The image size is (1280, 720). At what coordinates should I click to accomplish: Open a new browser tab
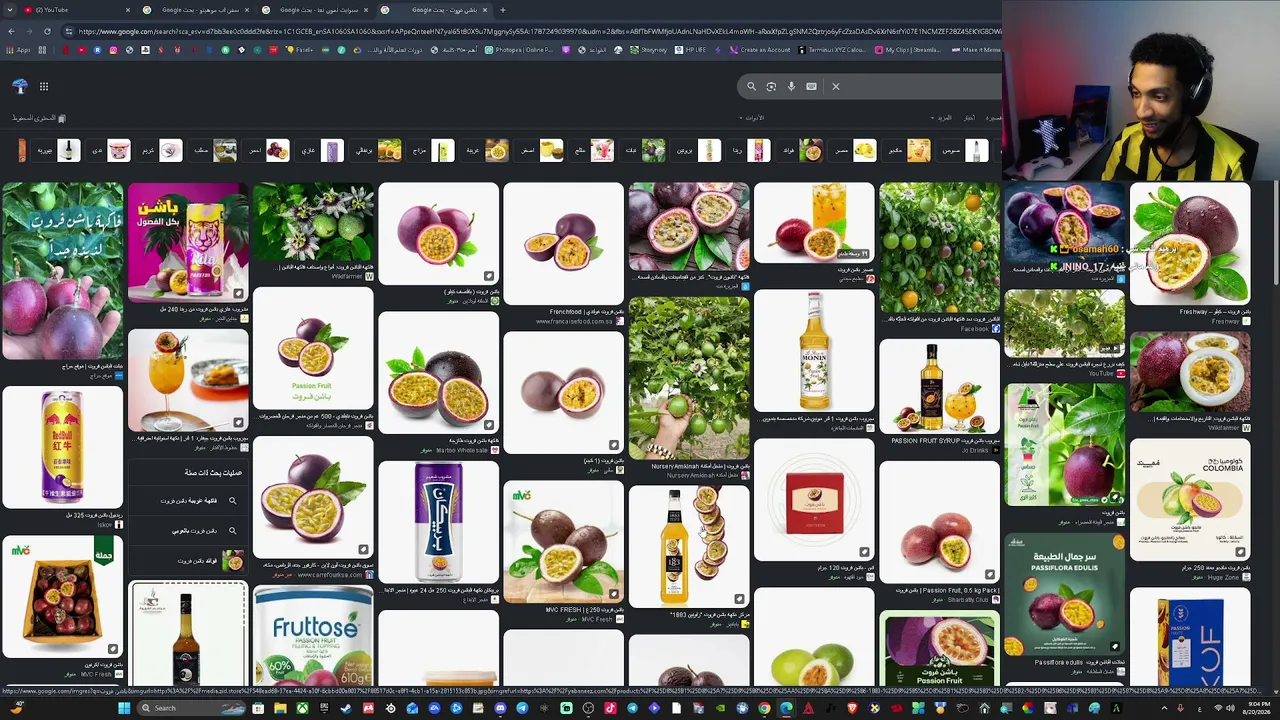[x=502, y=10]
